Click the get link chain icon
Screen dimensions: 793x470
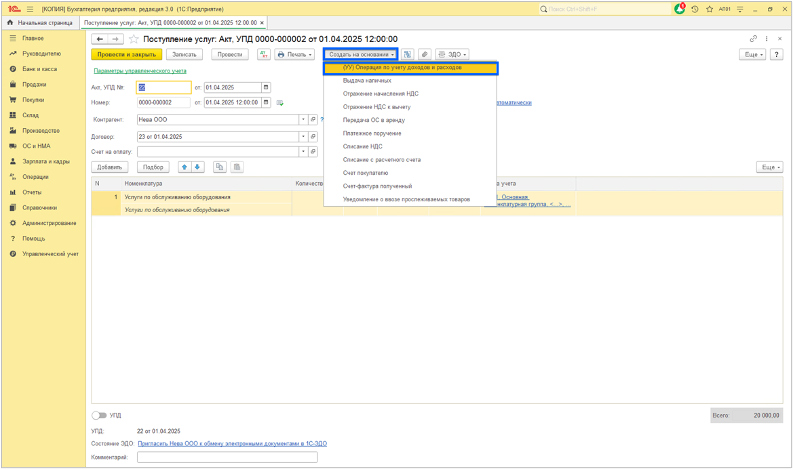tap(753, 39)
